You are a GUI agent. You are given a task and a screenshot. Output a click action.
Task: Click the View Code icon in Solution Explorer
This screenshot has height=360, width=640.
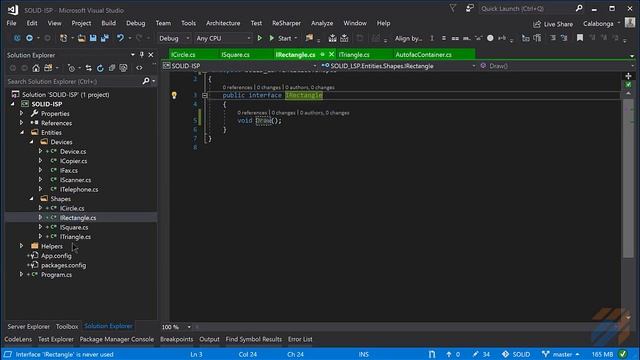tap(139, 68)
